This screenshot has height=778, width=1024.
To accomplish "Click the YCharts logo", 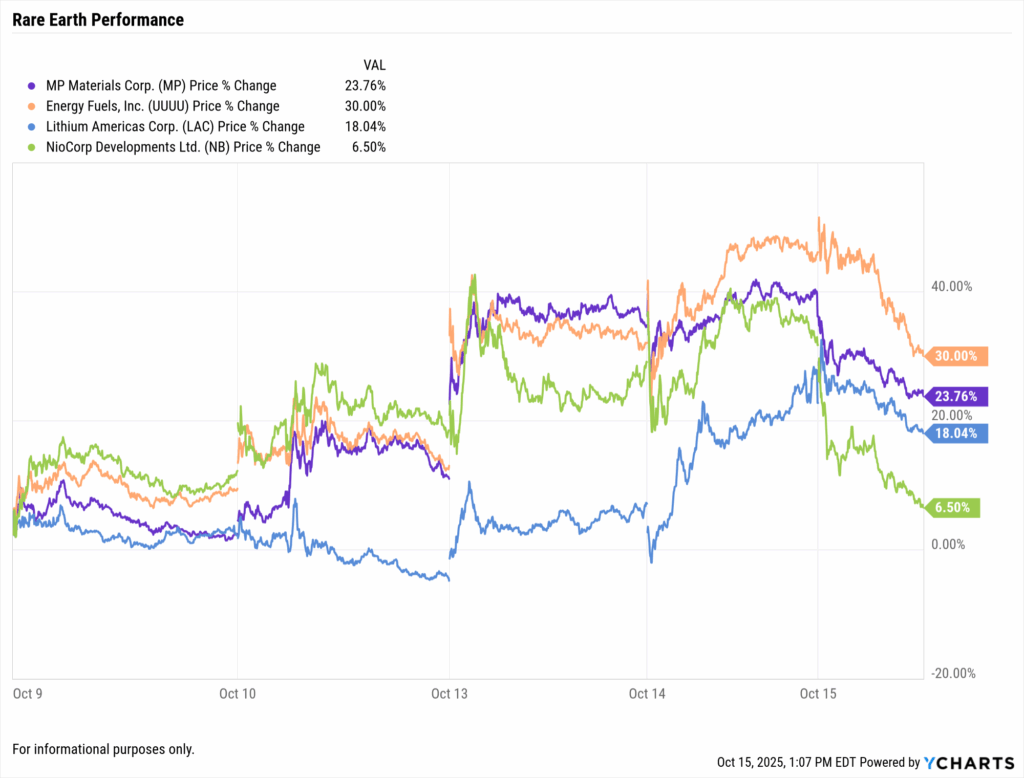I will [967, 762].
